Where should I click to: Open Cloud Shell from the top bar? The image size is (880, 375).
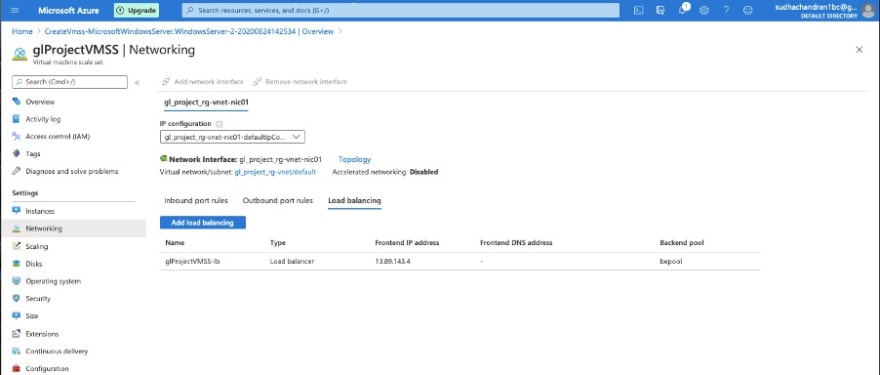[x=638, y=10]
